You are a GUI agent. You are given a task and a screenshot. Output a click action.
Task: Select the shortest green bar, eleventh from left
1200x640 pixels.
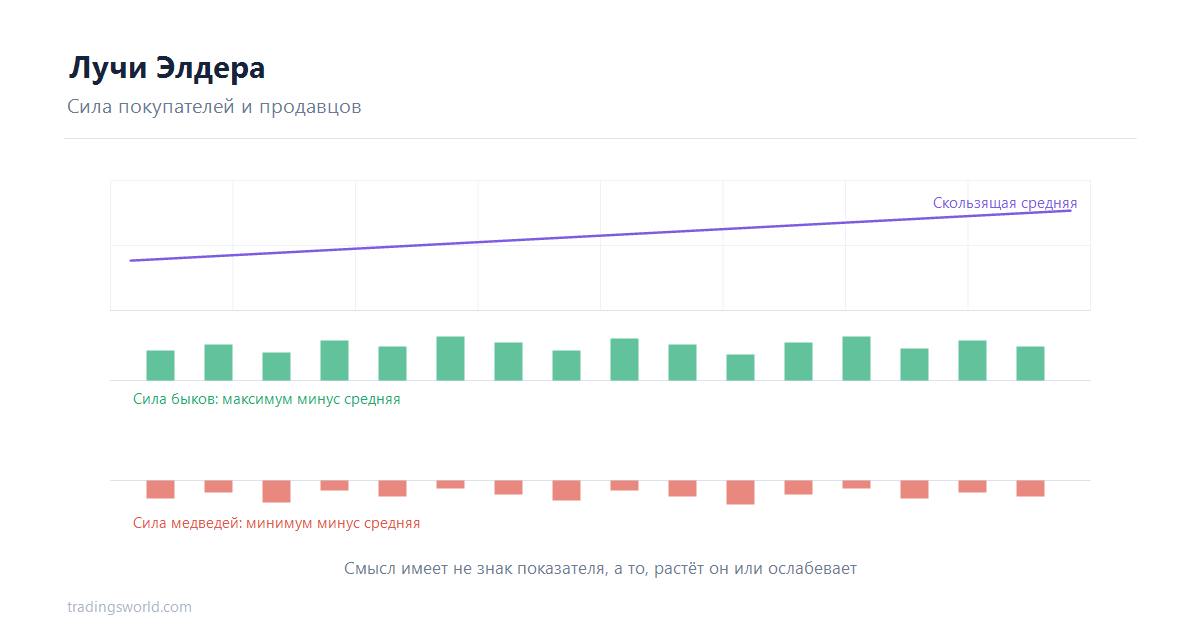point(740,367)
